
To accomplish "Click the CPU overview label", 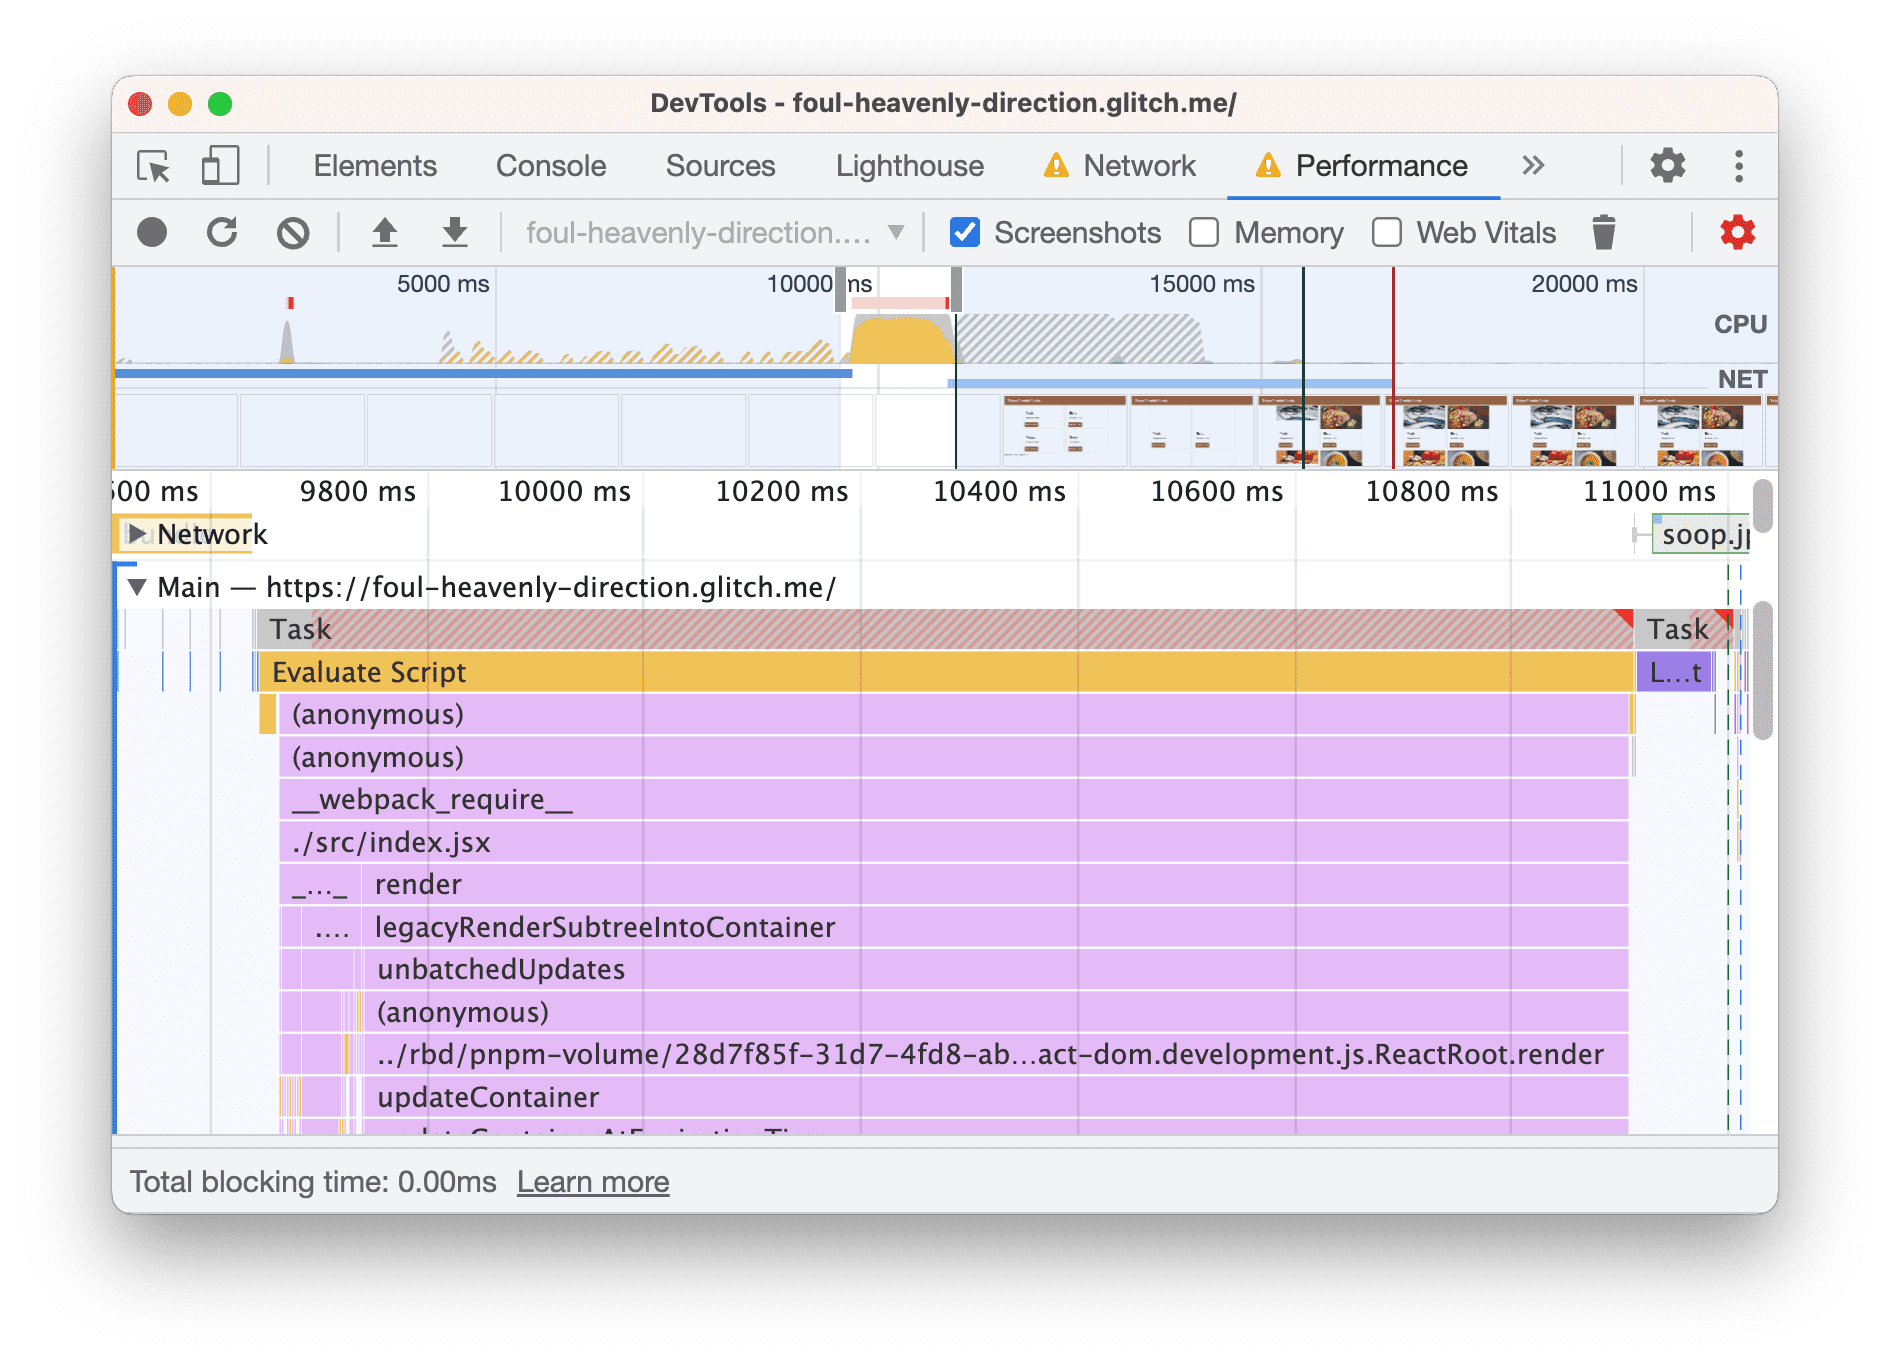I will click(x=1740, y=324).
